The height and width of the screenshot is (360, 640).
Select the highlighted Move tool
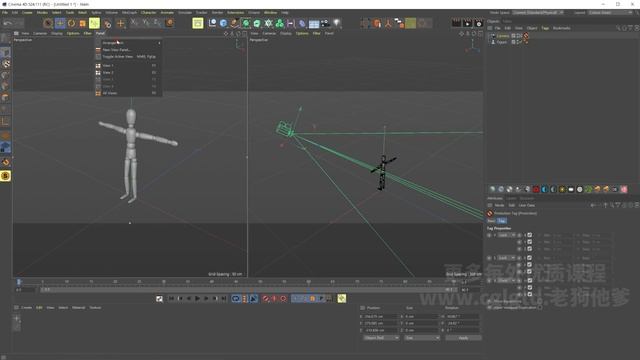coord(60,23)
